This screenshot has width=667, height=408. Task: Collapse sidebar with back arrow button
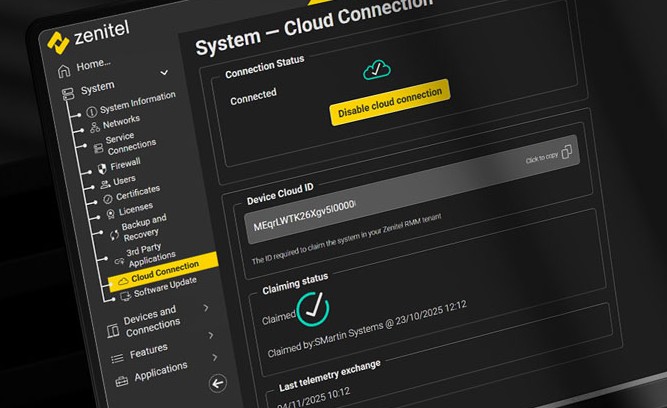tap(218, 384)
